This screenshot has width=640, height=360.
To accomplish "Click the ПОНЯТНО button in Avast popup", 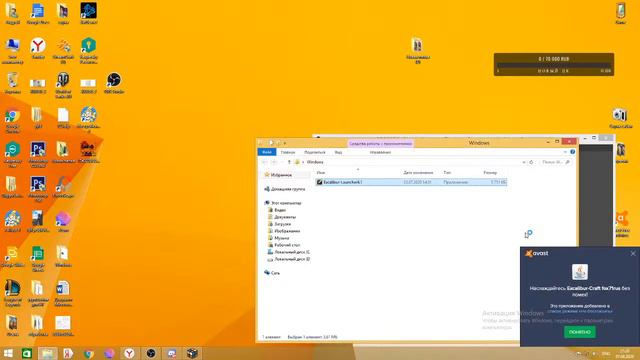I will [580, 332].
